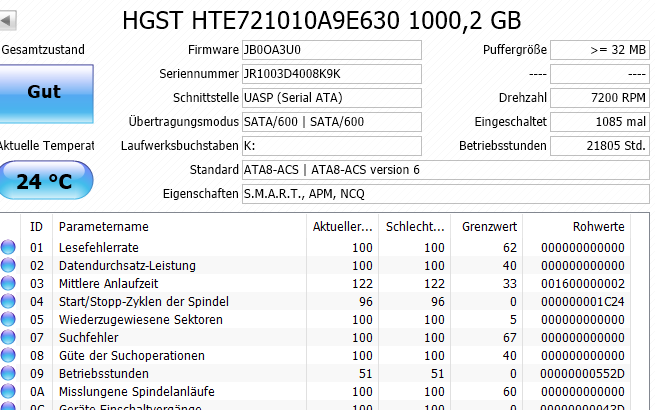Click the Eingeschaltet field 1085 mal
655x410 pixels.
point(600,122)
